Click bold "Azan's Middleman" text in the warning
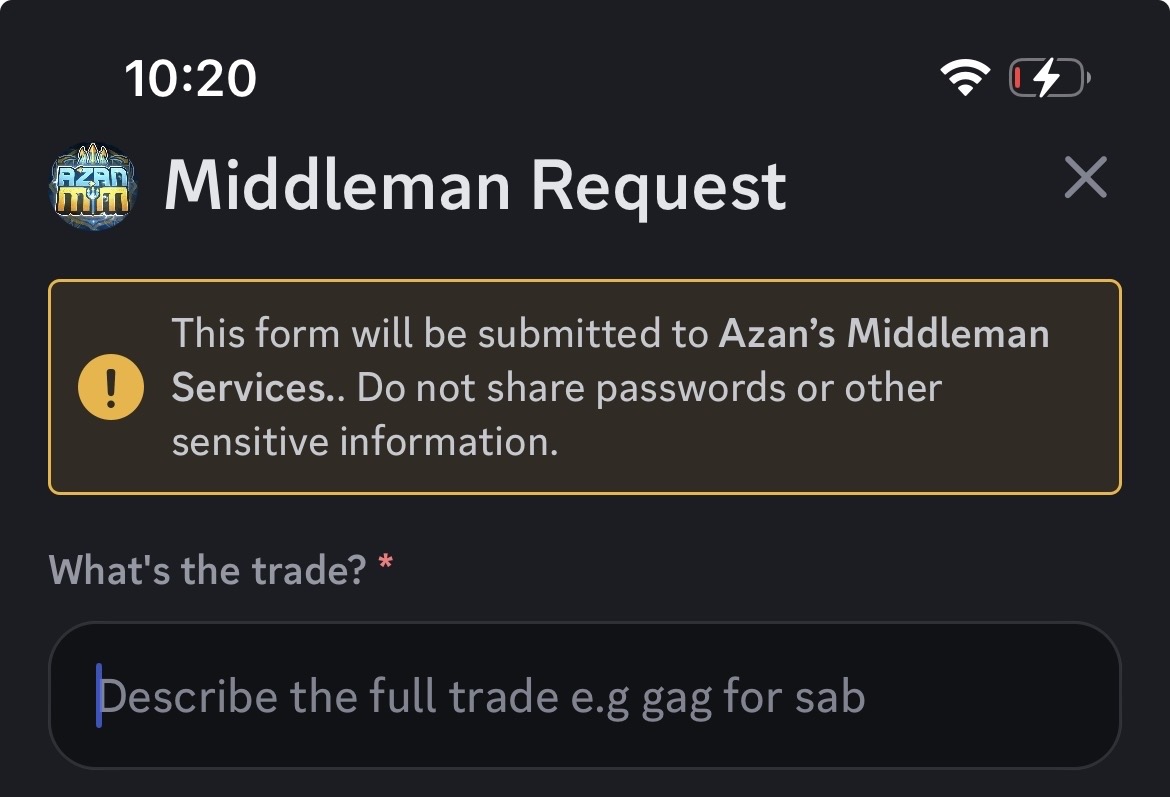The image size is (1170, 797). pyautogui.click(x=884, y=333)
